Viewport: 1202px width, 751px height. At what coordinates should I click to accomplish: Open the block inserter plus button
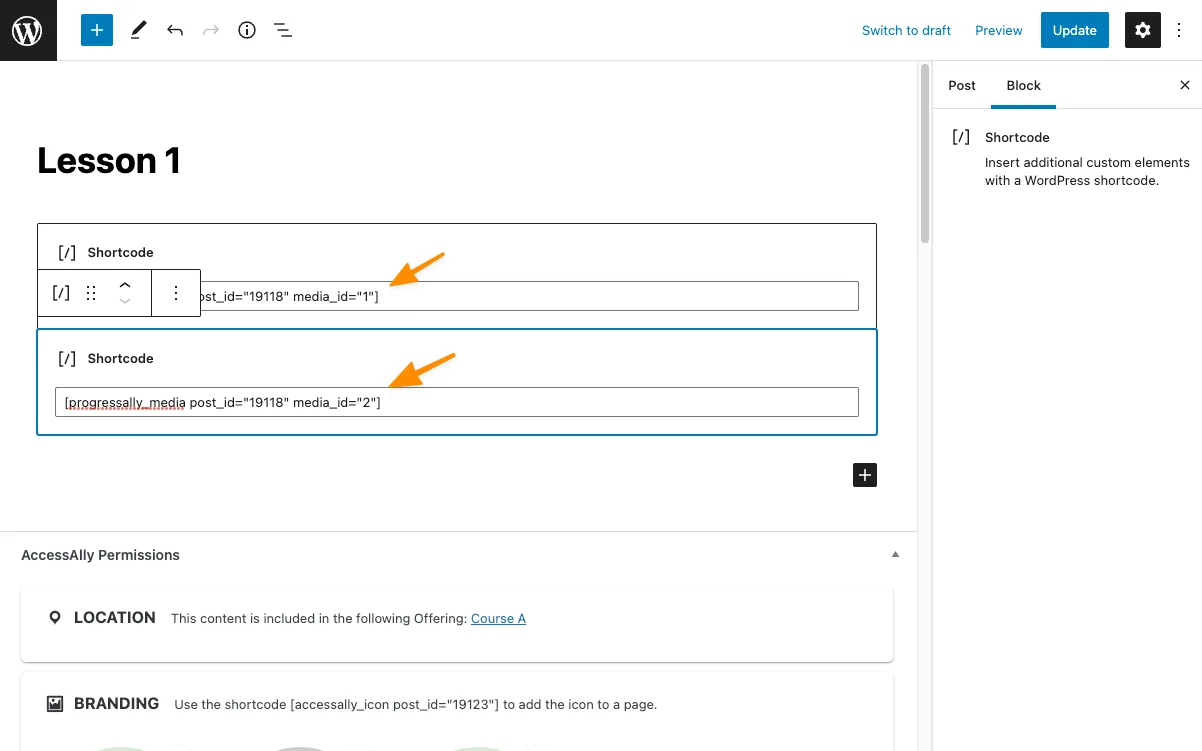click(x=97, y=30)
